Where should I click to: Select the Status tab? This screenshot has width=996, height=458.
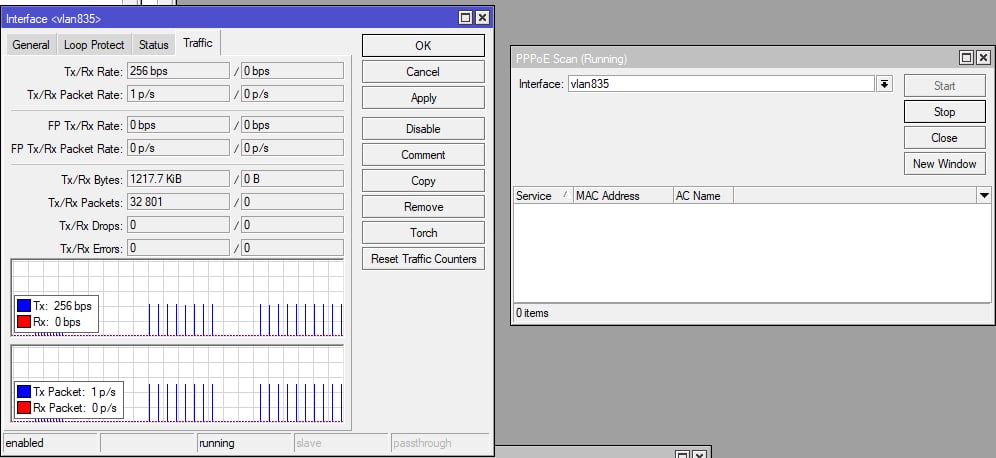153,45
